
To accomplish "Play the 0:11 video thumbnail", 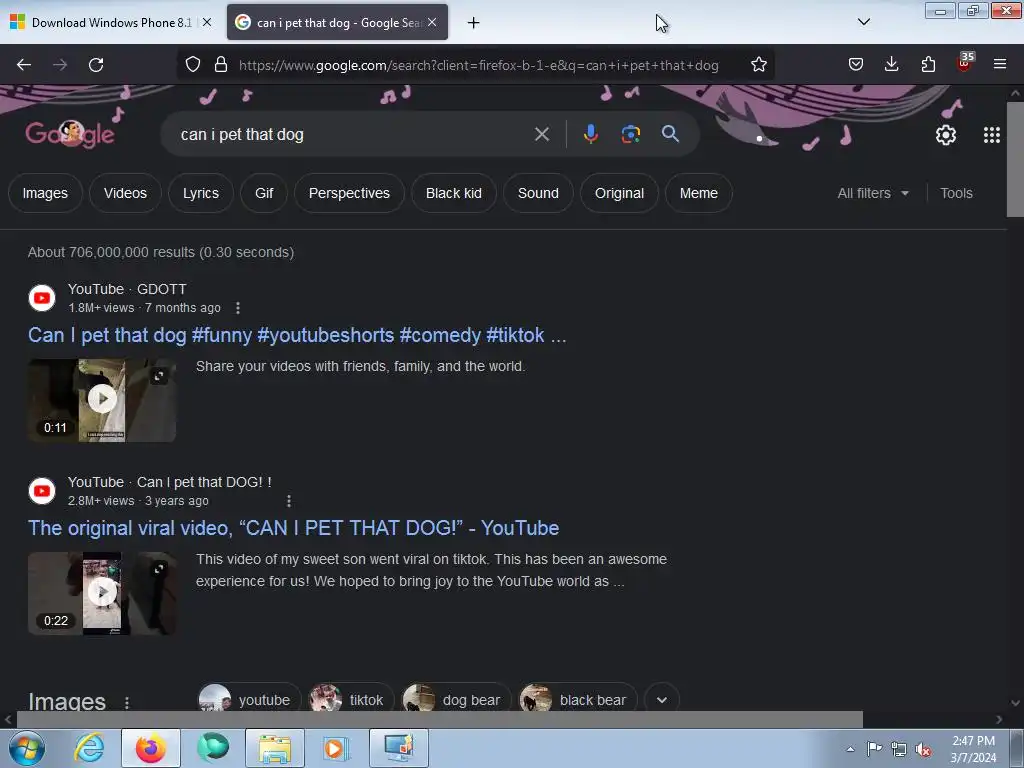I will click(x=102, y=400).
